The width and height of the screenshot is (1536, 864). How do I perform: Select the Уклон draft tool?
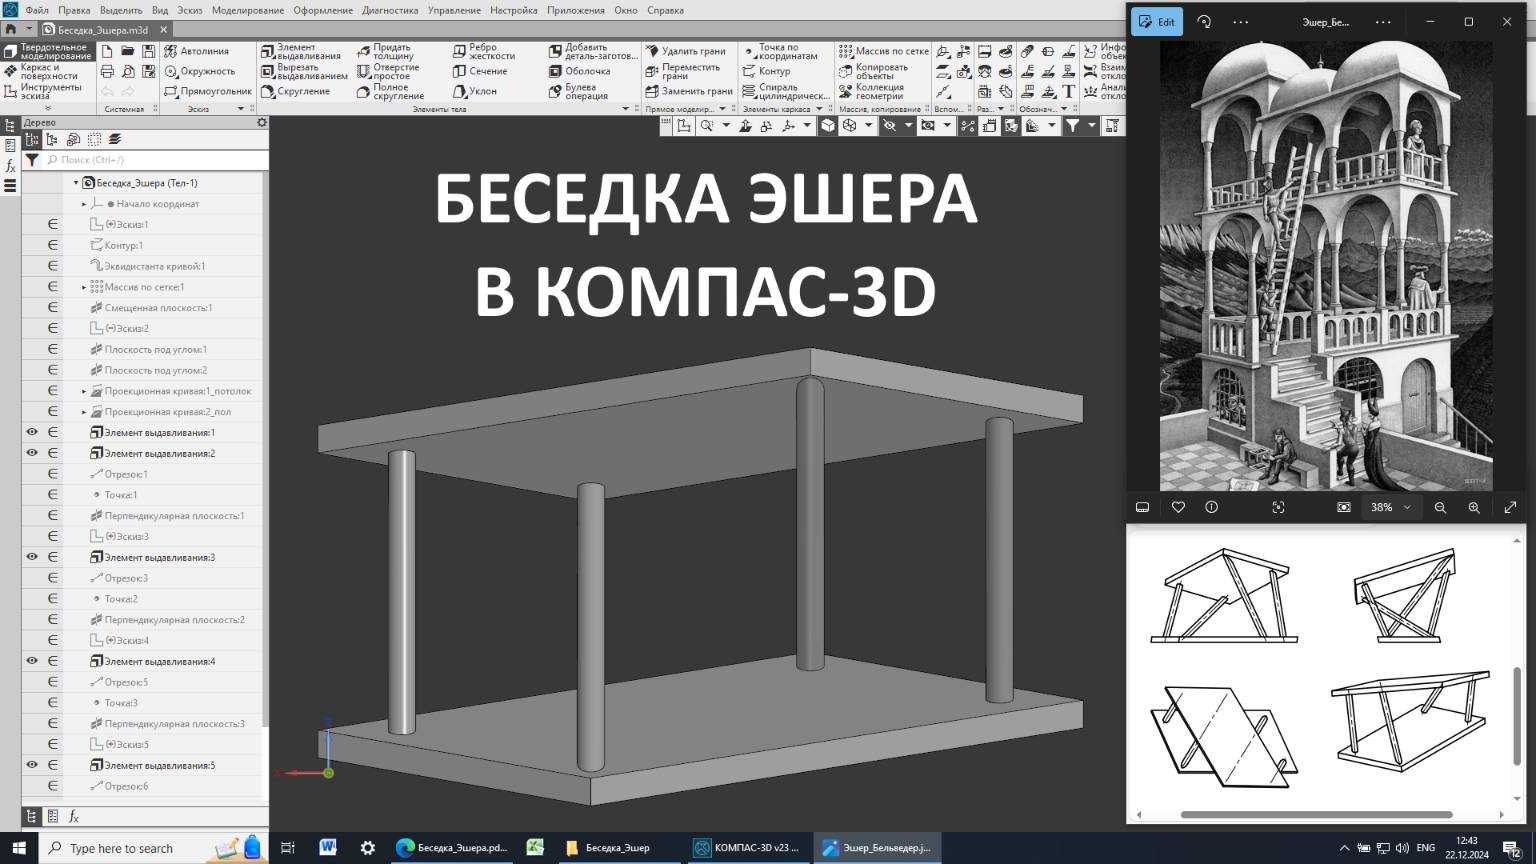[475, 91]
